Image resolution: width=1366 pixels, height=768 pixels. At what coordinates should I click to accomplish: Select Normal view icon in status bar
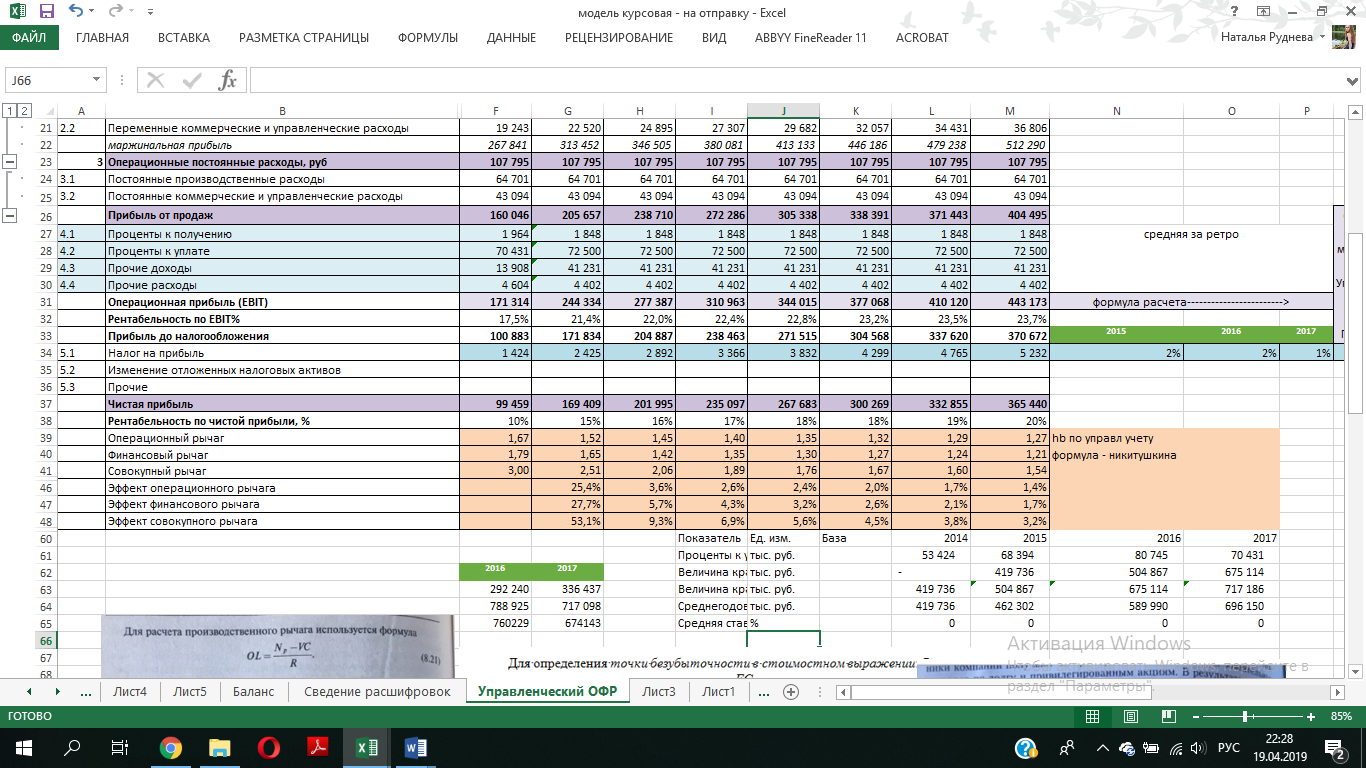pos(1092,716)
